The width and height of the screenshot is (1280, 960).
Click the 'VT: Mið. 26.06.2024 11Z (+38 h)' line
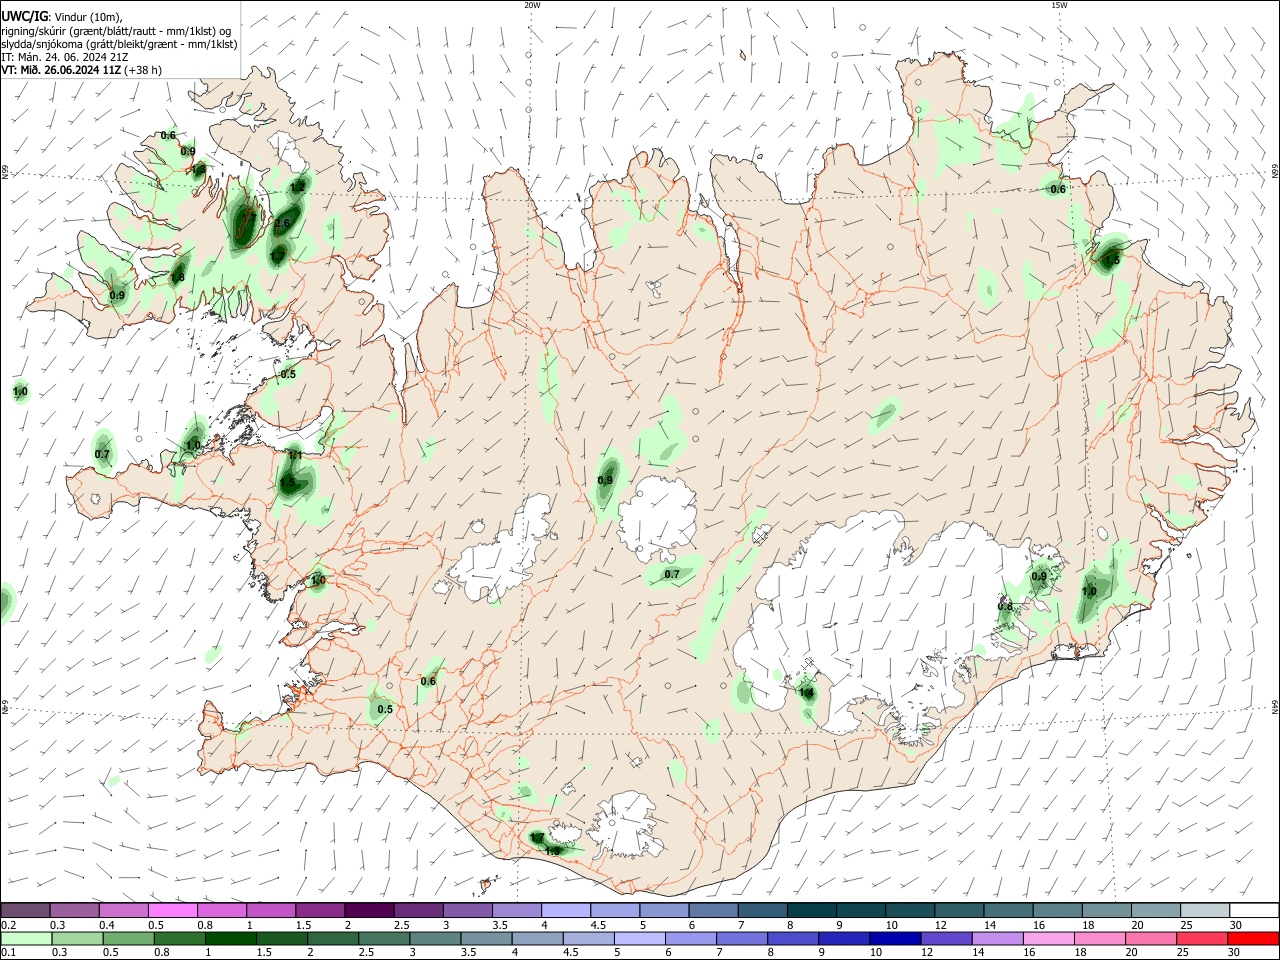point(81,70)
